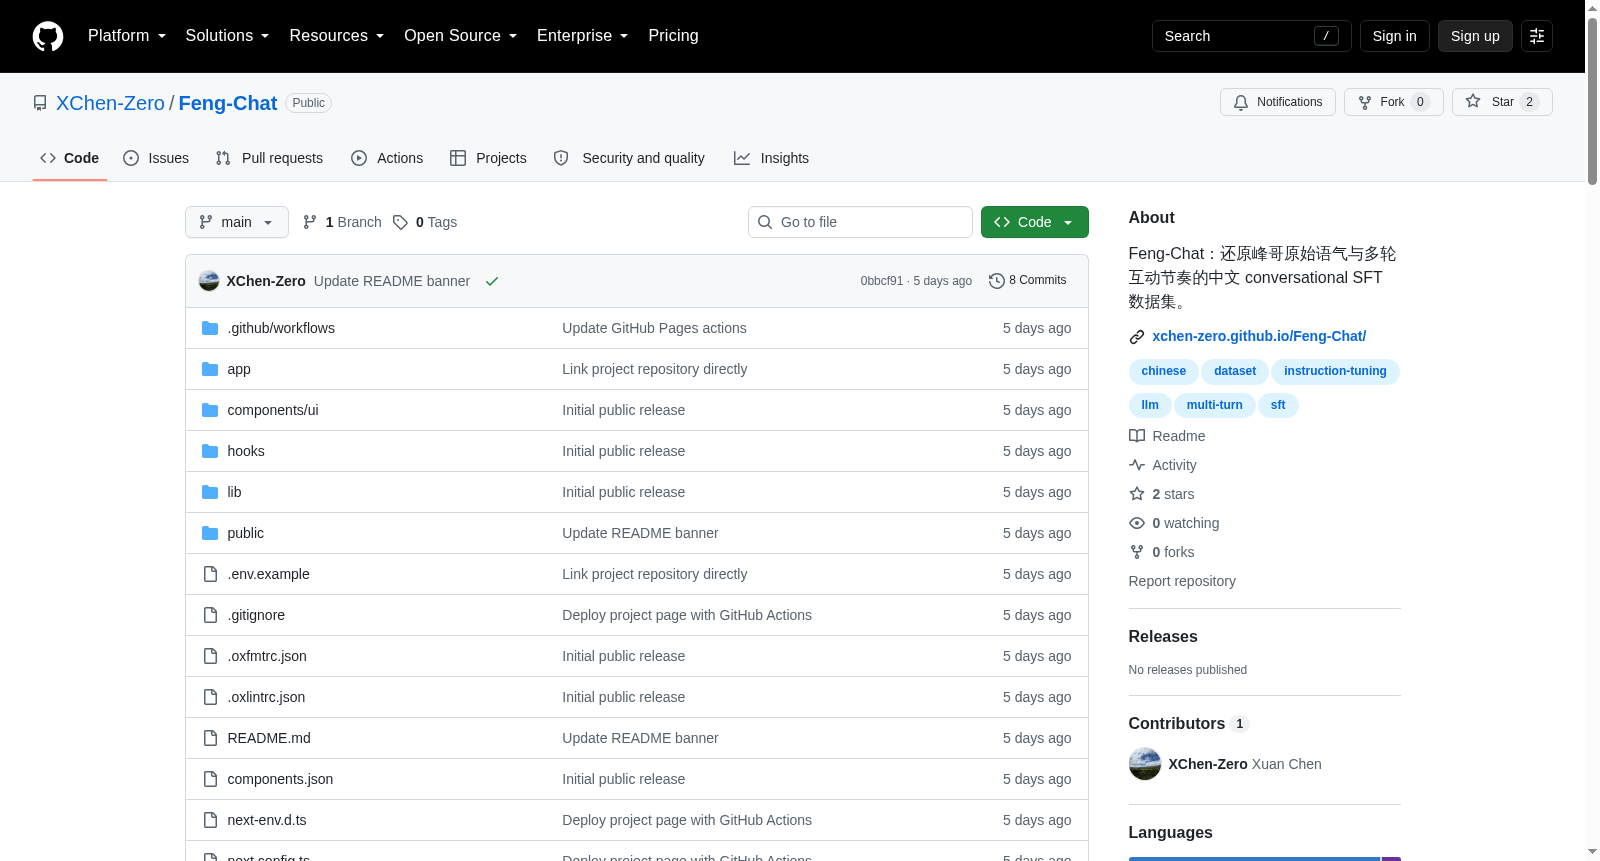Click the 0bbcf91 commit hash
The image size is (1600, 861).
tap(881, 281)
